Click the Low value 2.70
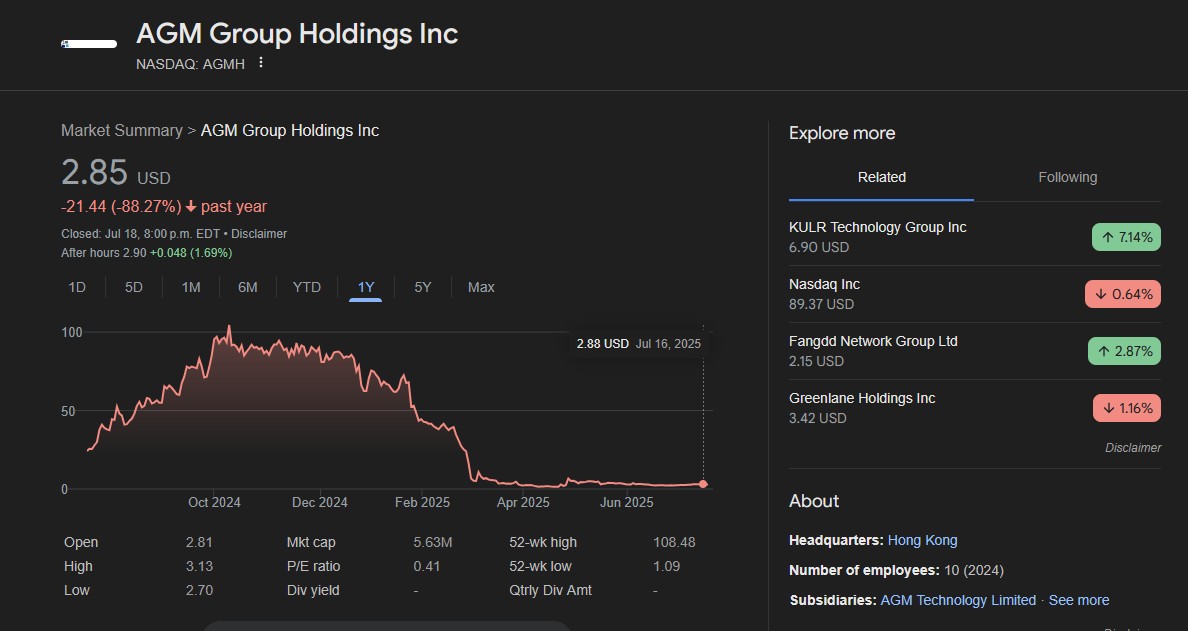Viewport: 1188px width, 631px height. click(x=199, y=590)
